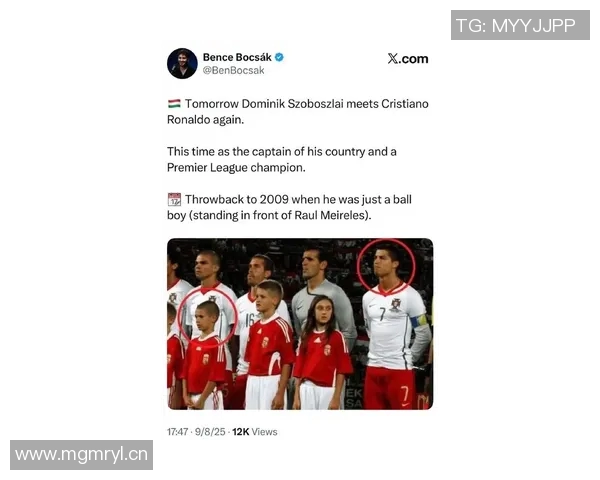Open the @BenBocsak handle link

point(233,70)
